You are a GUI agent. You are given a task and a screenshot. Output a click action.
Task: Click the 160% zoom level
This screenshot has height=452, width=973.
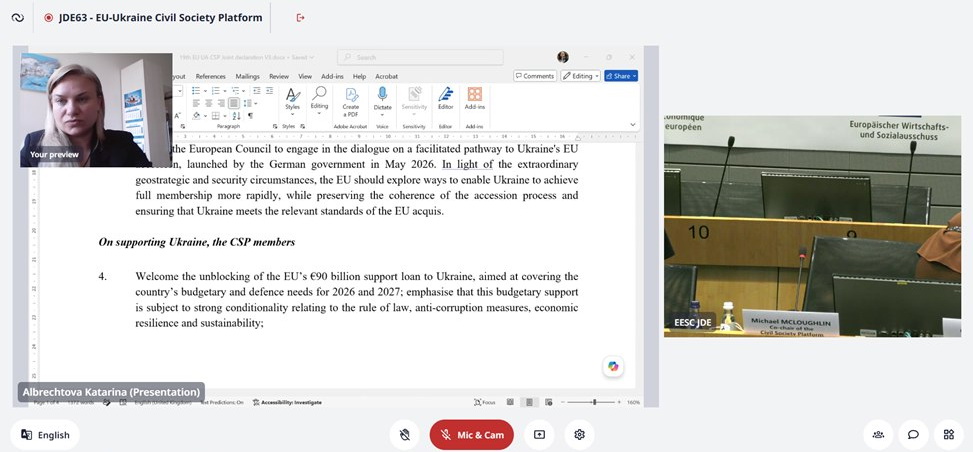633,402
